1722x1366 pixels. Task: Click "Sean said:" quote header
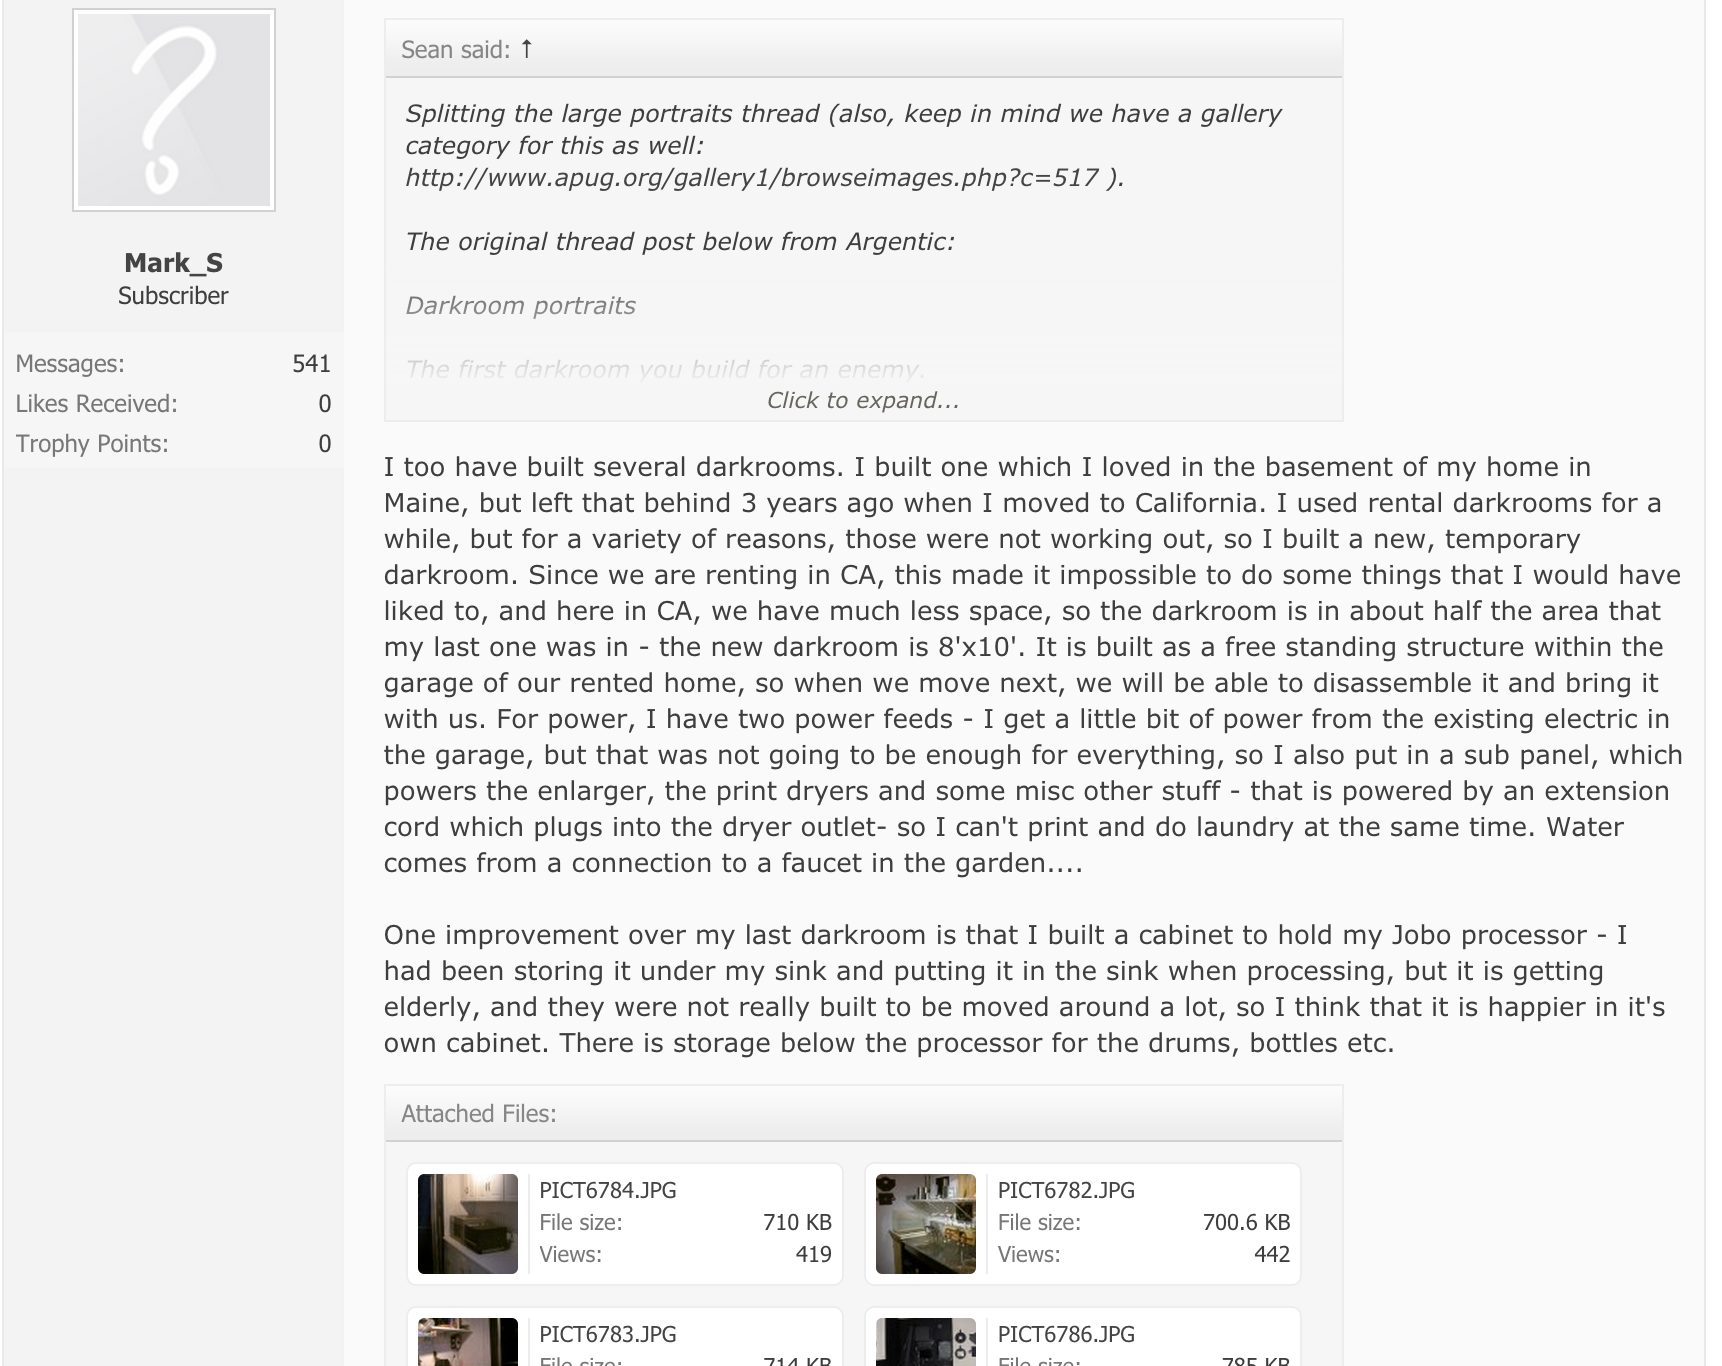point(455,50)
